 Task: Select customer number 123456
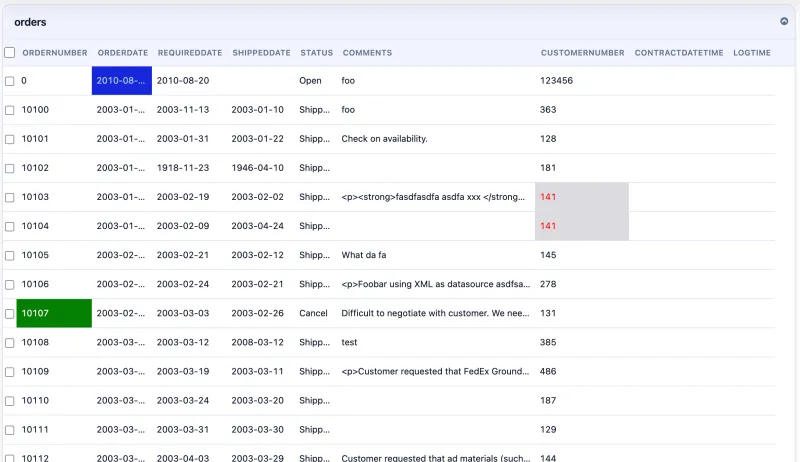coord(556,81)
